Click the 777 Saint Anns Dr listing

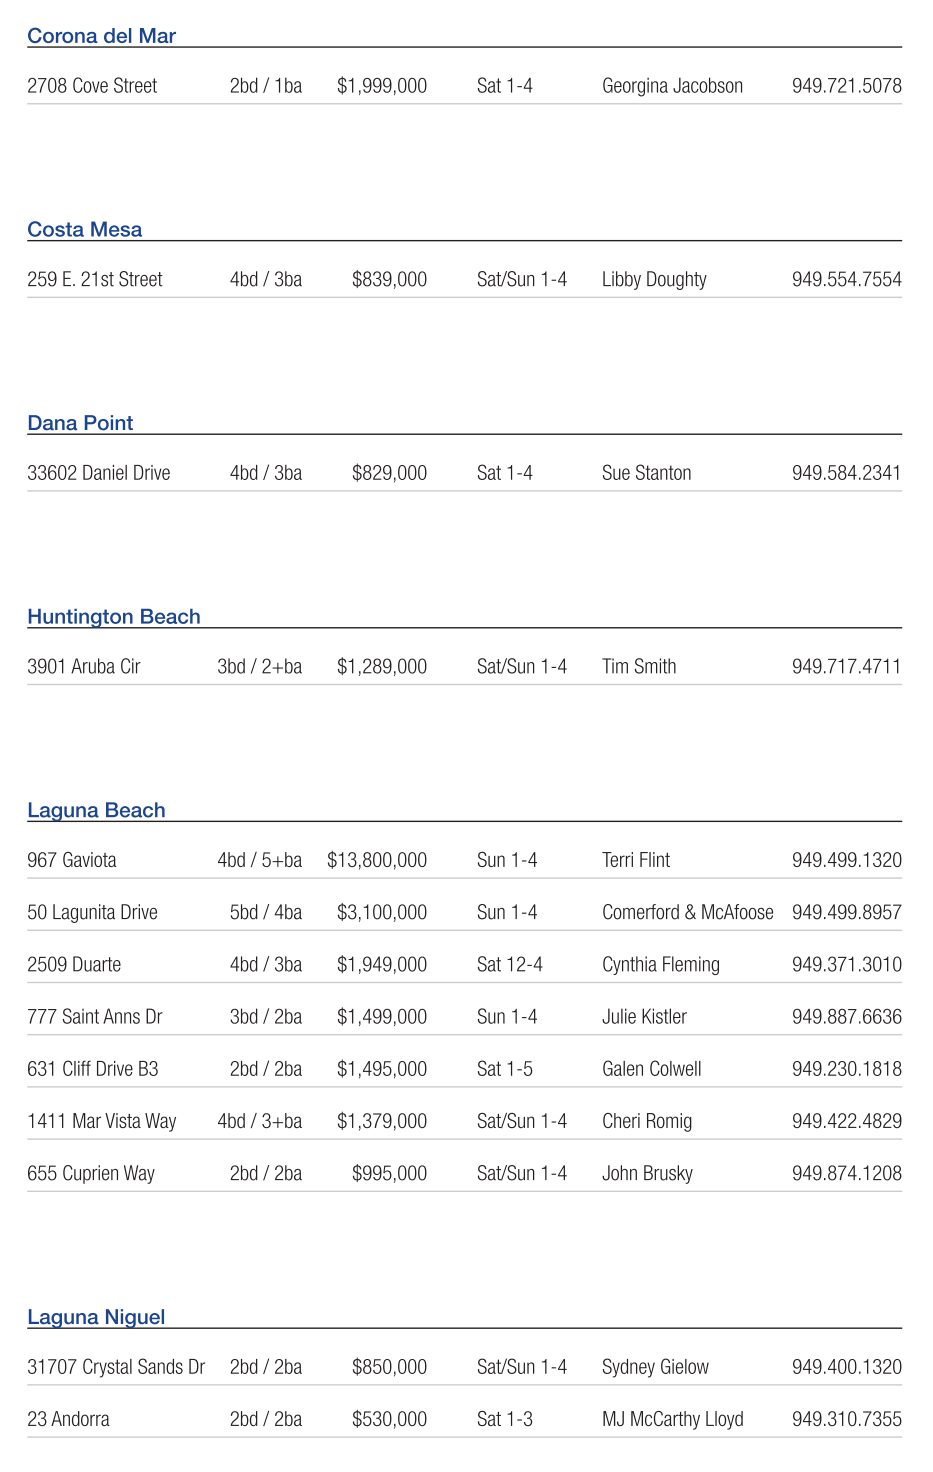(94, 1017)
